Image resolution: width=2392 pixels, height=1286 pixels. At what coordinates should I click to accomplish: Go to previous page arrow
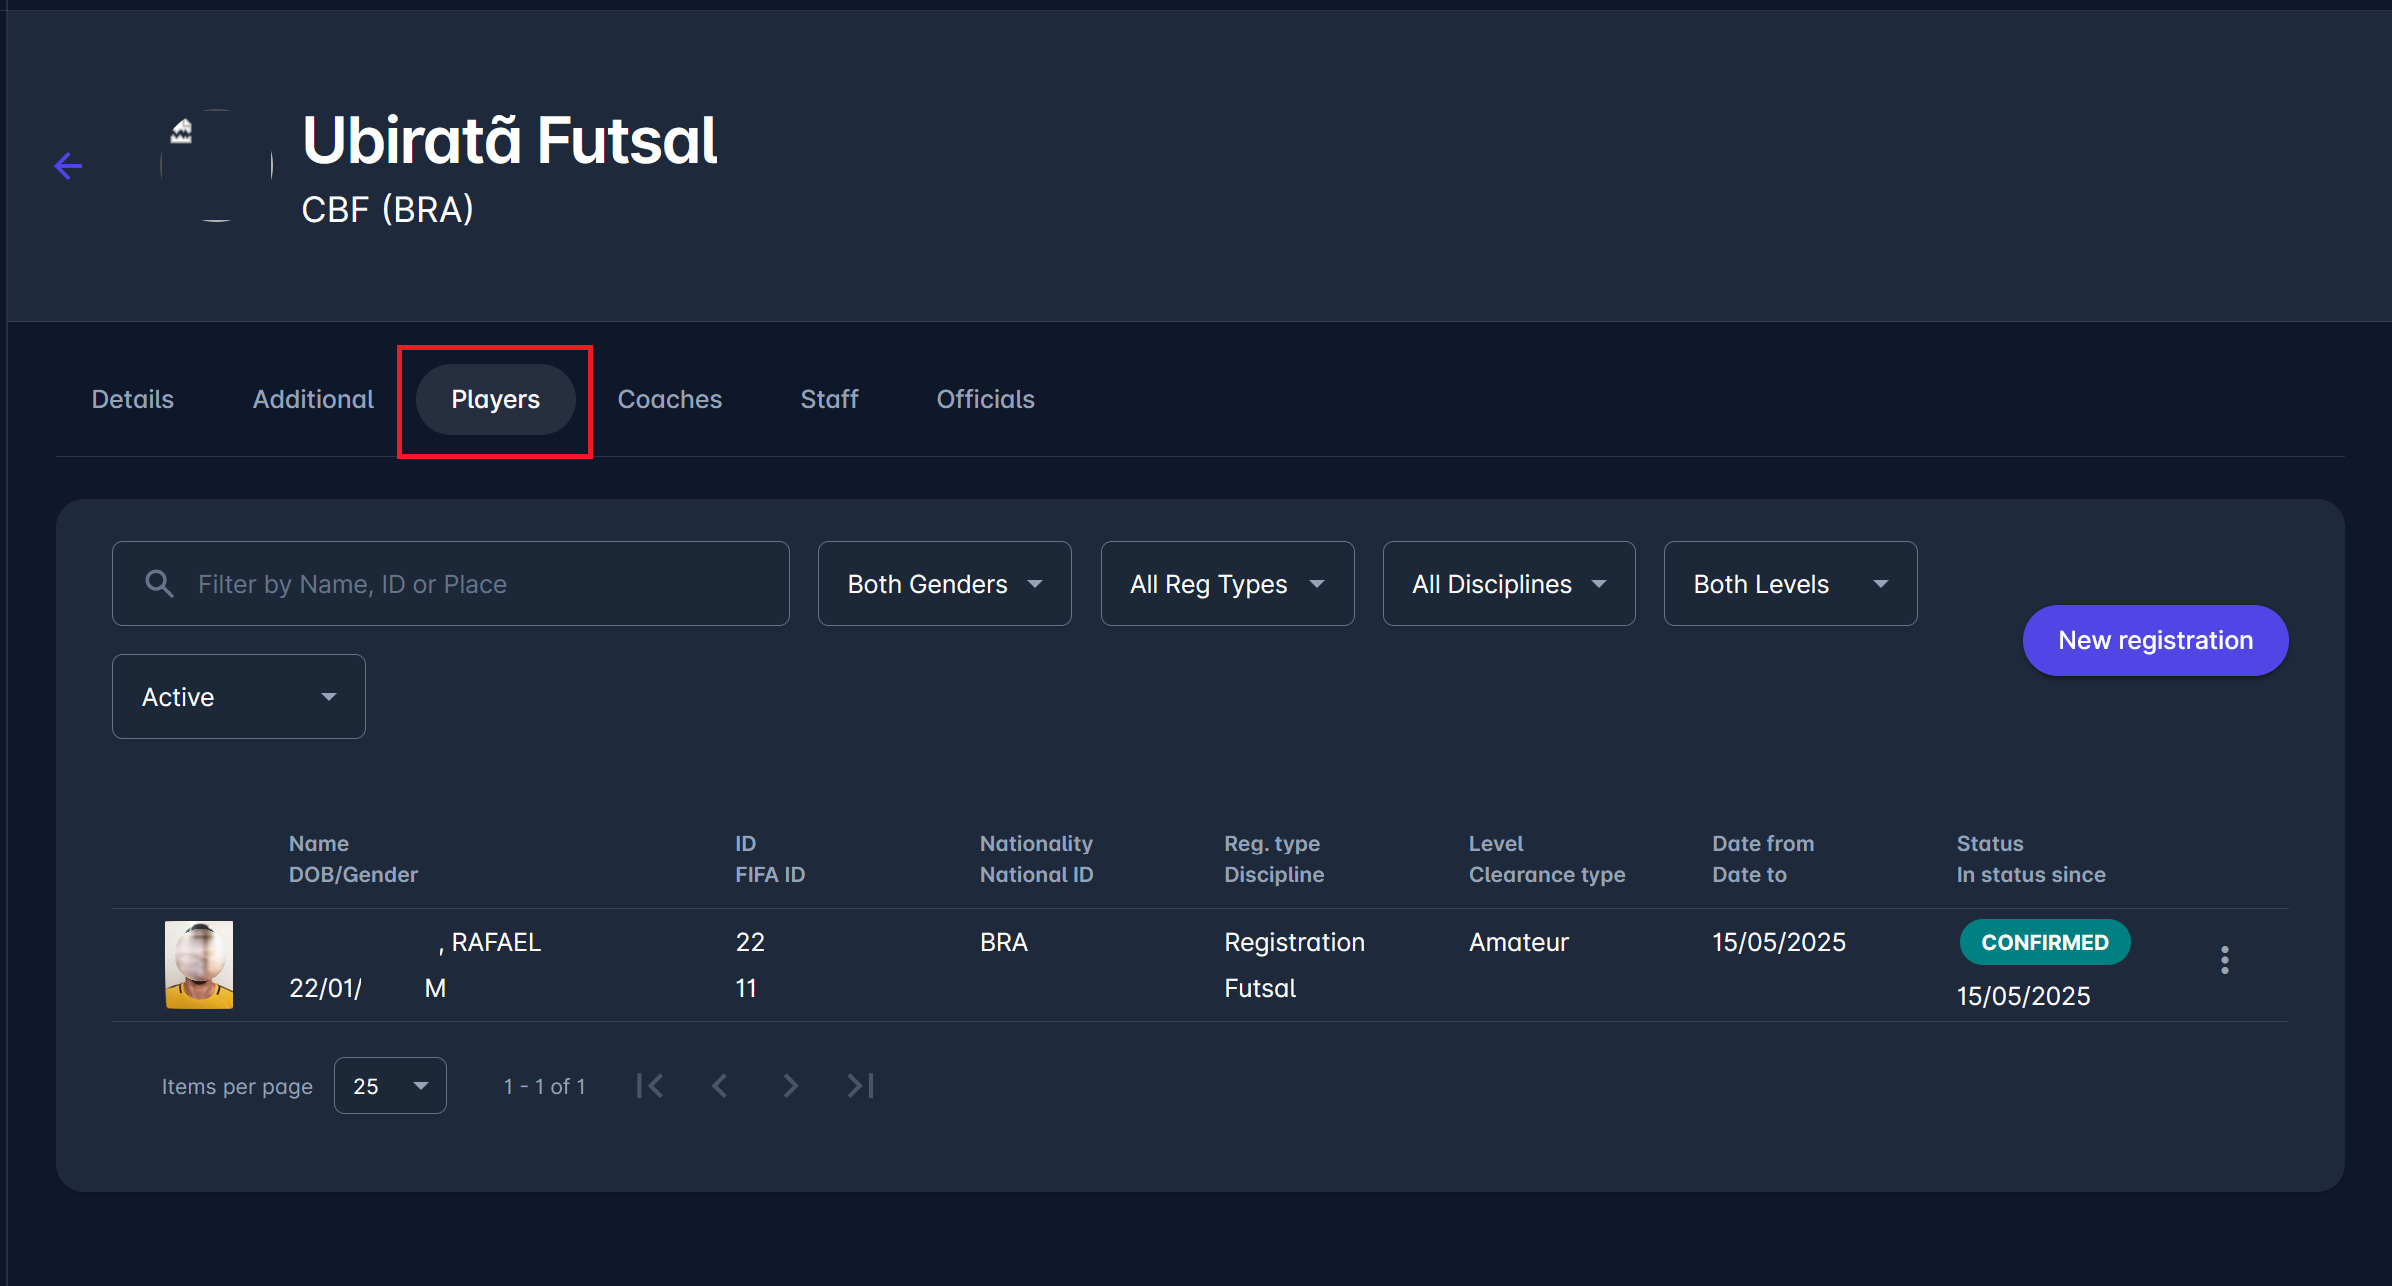tap(720, 1086)
